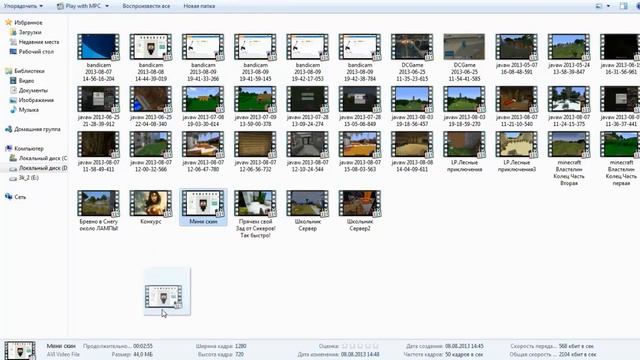Select video bandicam 2013-08-08 14-44-39-019

(x=151, y=58)
